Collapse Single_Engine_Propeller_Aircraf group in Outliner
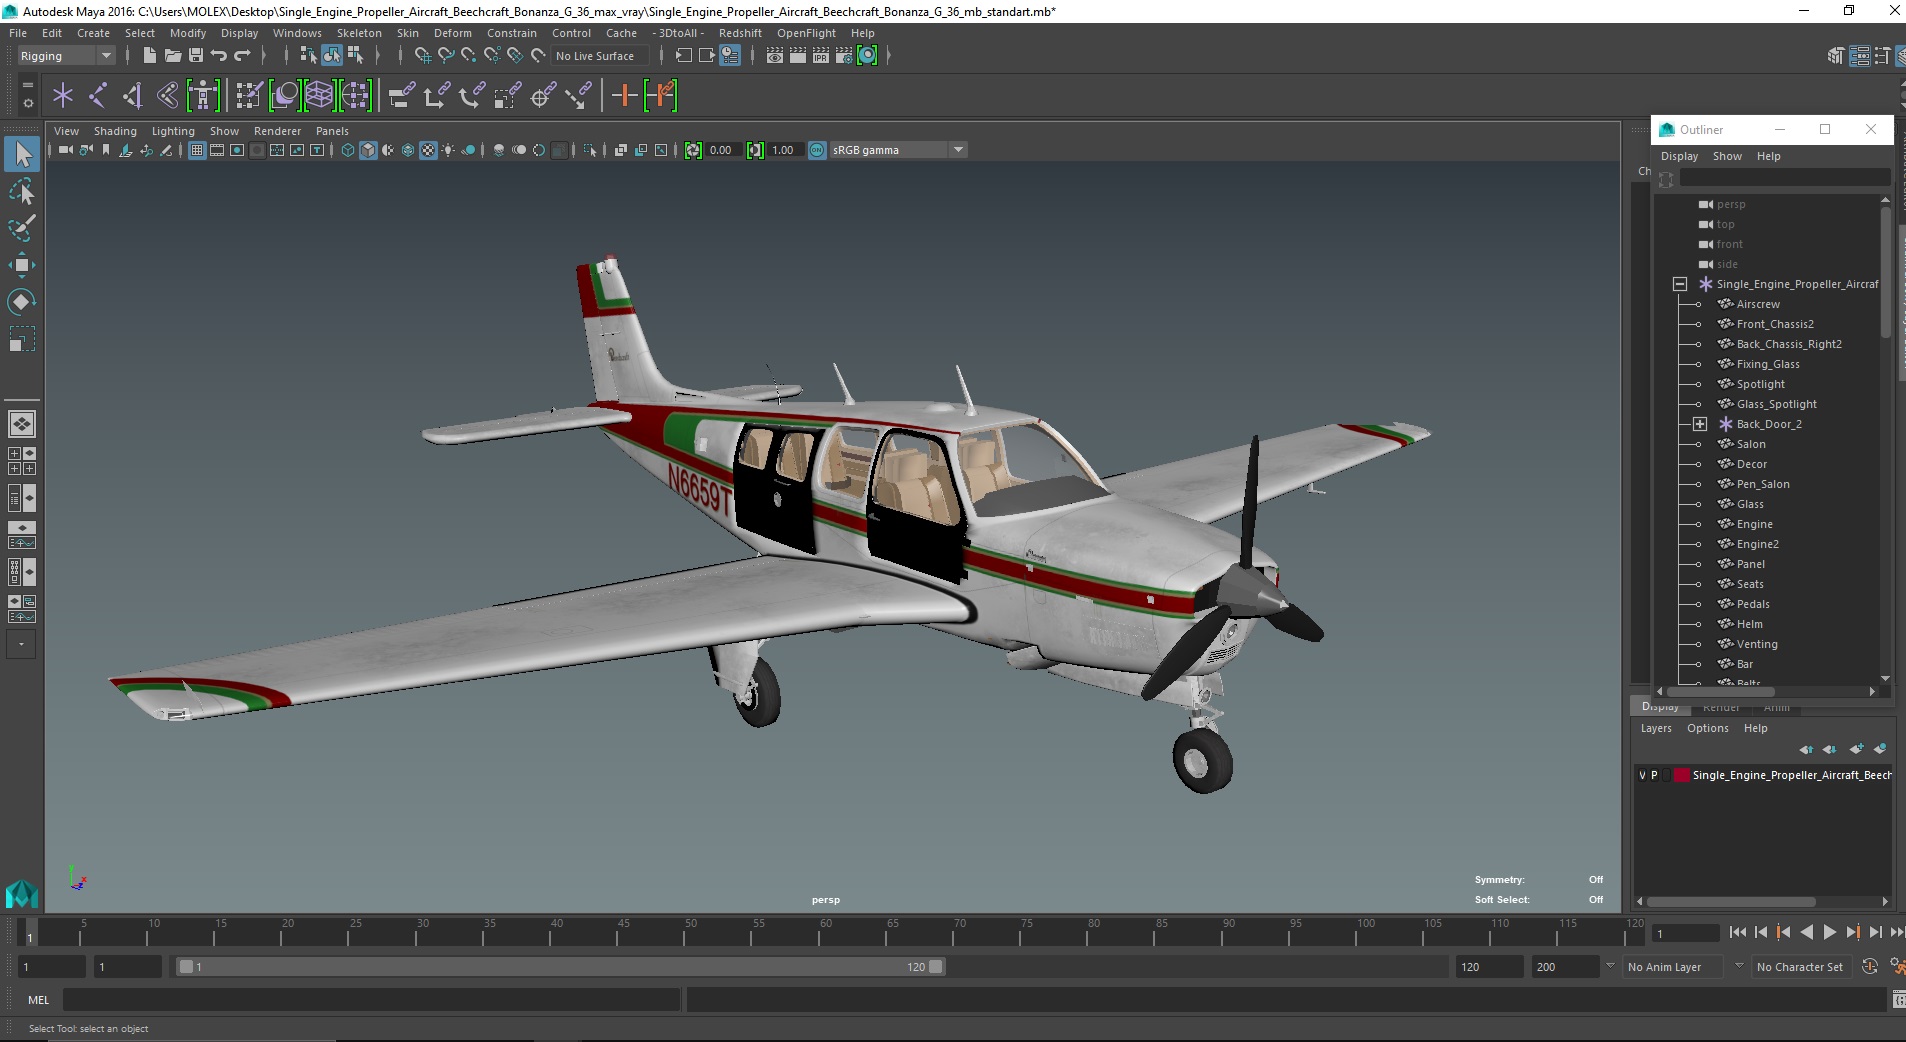 (1680, 284)
